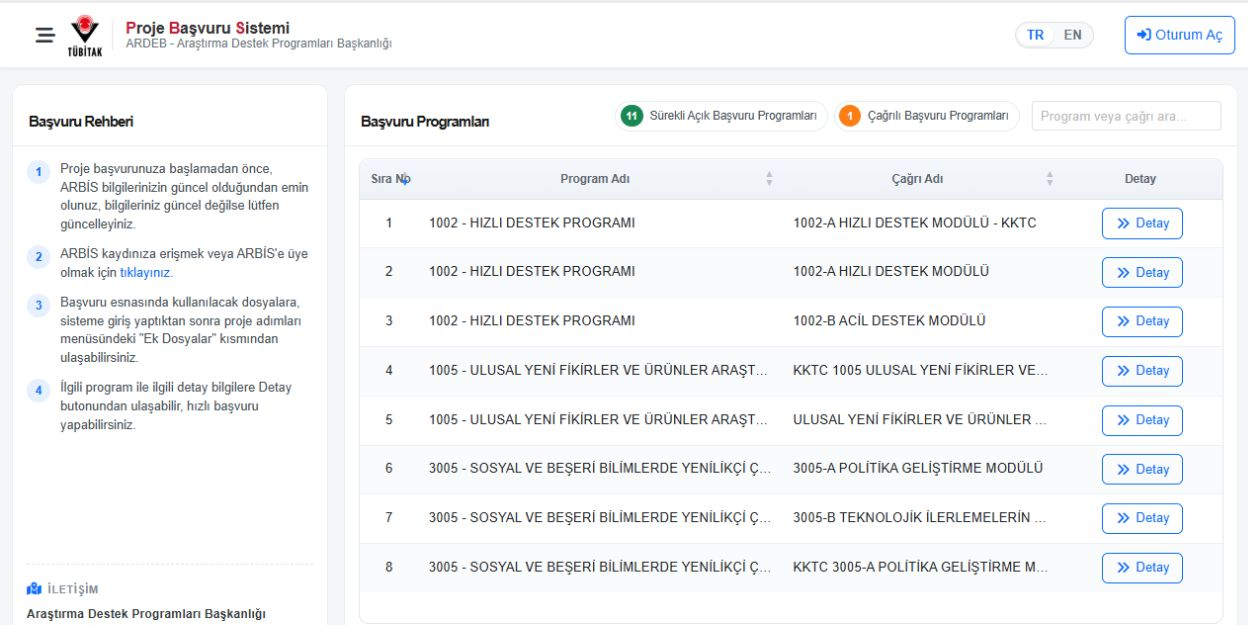The width and height of the screenshot is (1248, 625).
Task: Click the 1002-B ACİL DESTEK MODÜLÜ text
Action: (x=889, y=321)
